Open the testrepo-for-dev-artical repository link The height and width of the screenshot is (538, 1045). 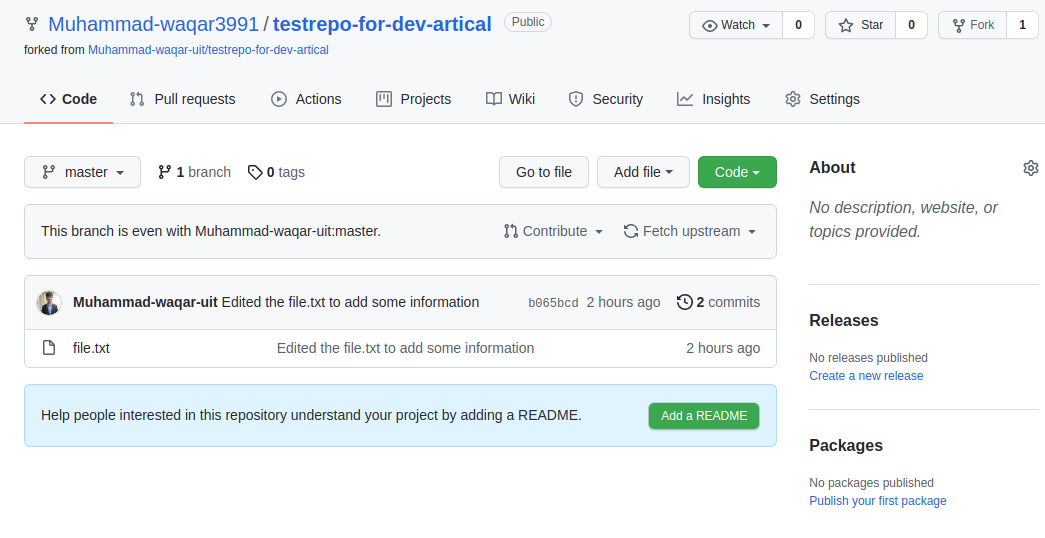(382, 25)
